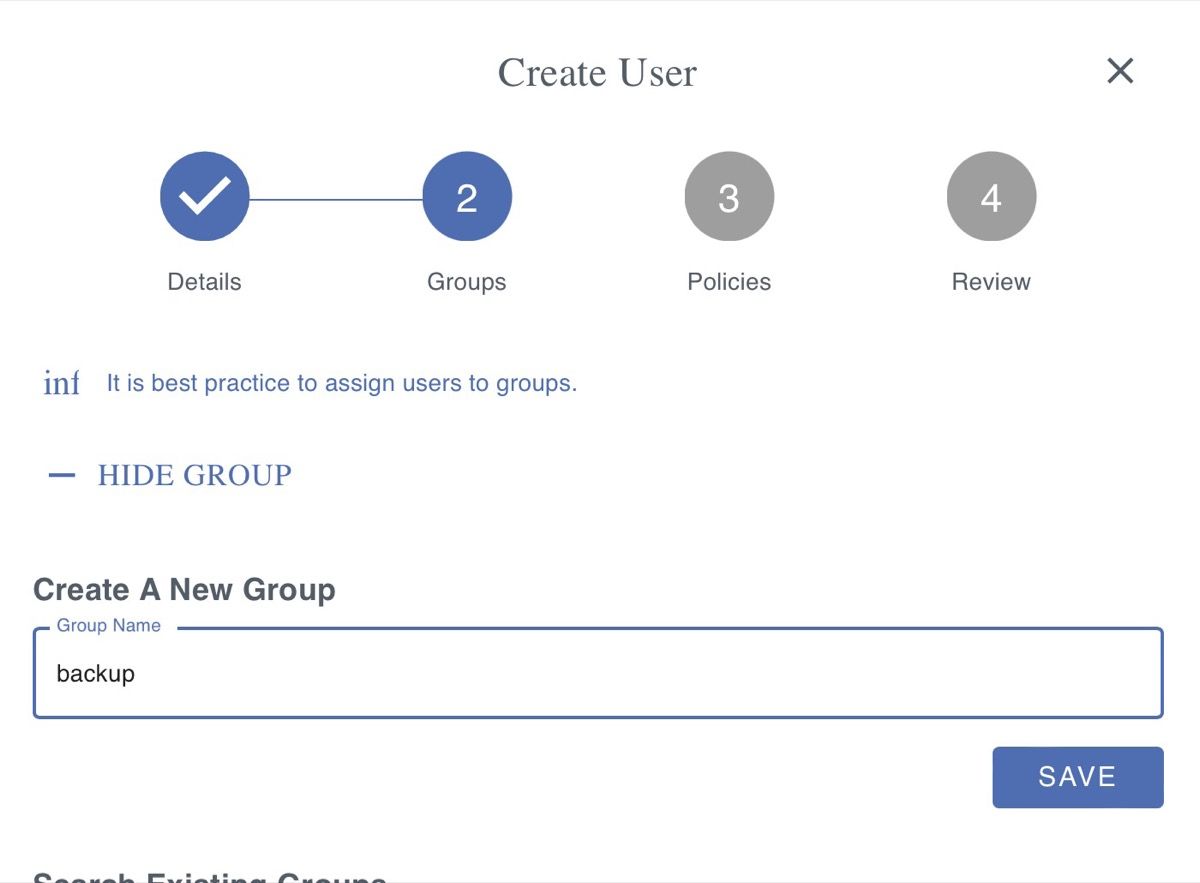Click the Create User dialog title
This screenshot has width=1200, height=883.
click(598, 73)
